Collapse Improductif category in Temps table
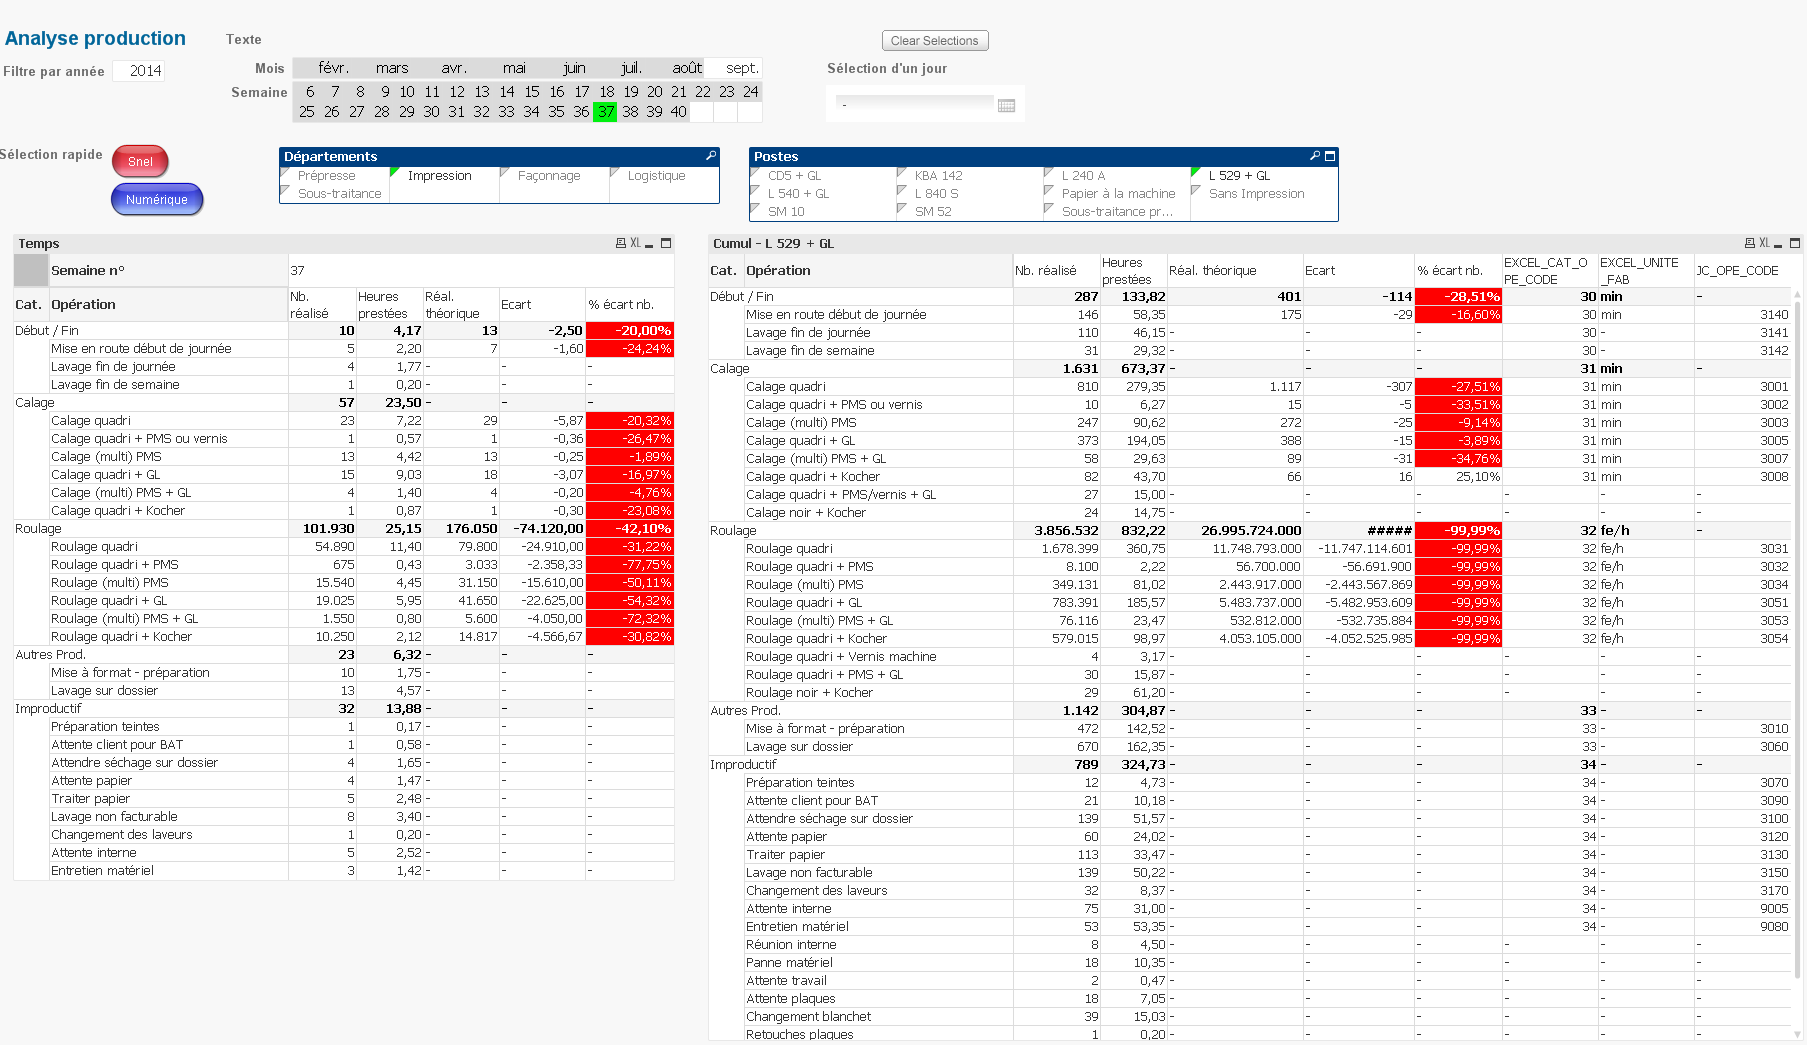This screenshot has height=1045, width=1807. 48,709
